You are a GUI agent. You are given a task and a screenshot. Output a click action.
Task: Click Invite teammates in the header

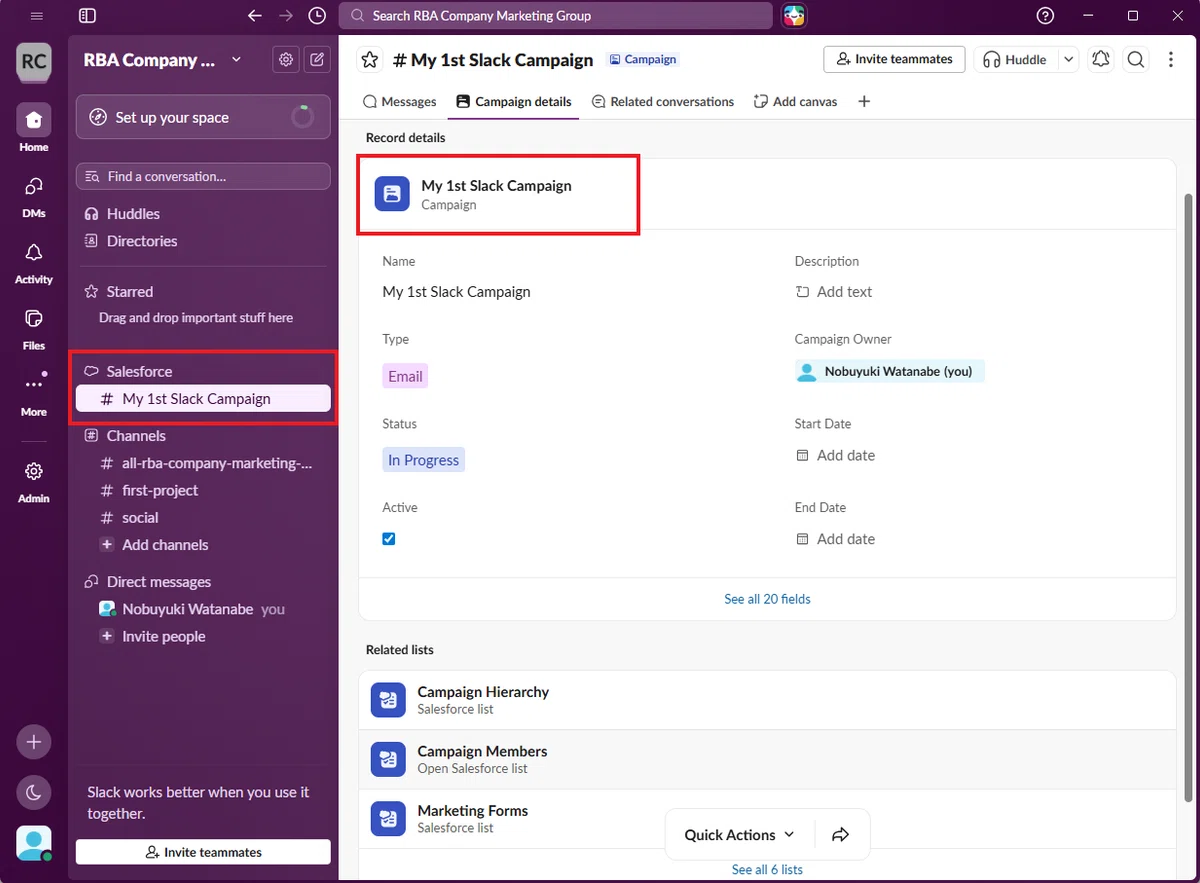pos(895,59)
